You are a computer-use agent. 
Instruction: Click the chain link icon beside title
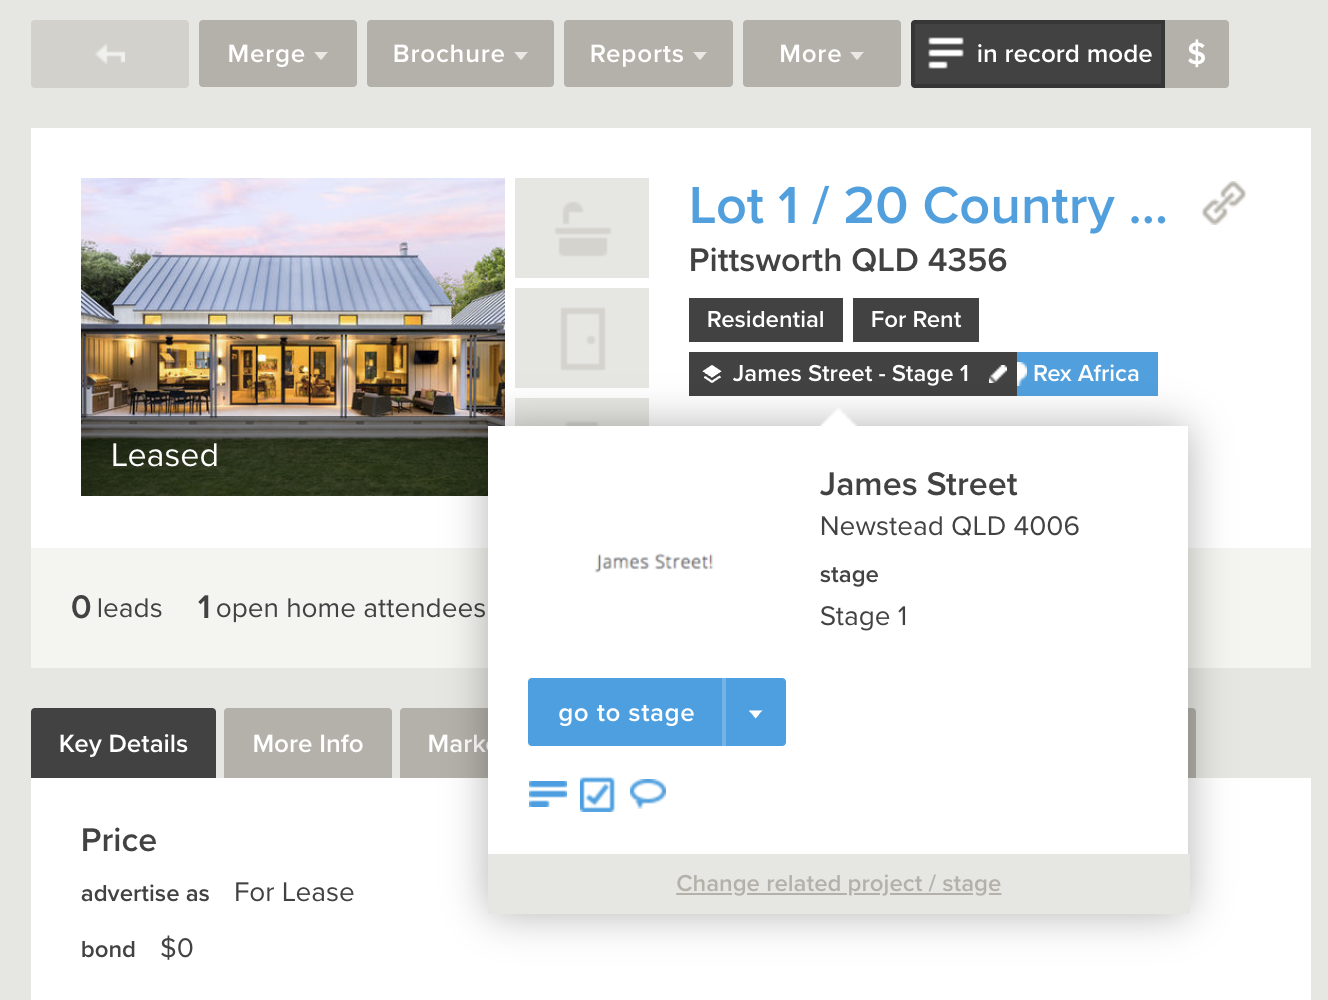point(1223,203)
